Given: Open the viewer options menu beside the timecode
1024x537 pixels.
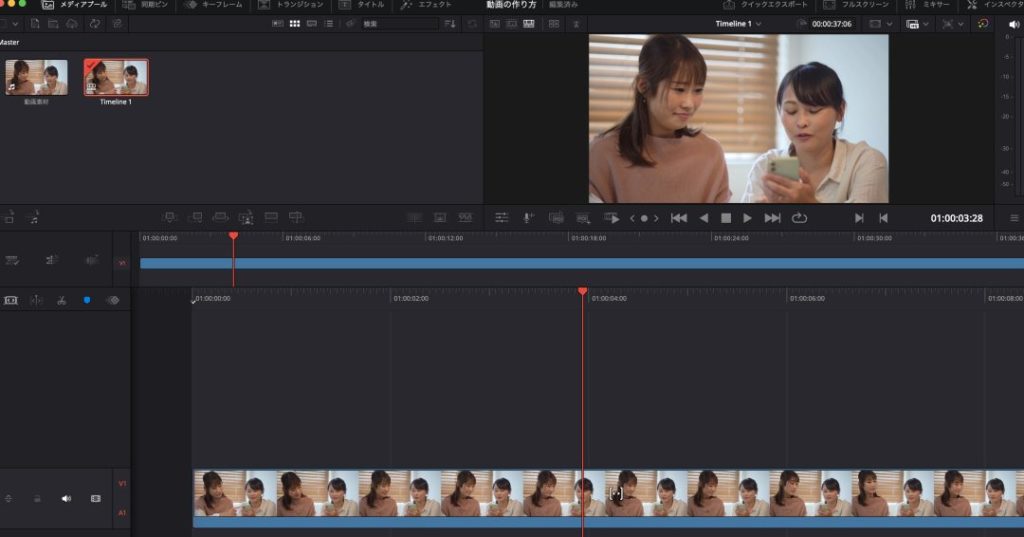Looking at the screenshot, I should (x=1014, y=218).
